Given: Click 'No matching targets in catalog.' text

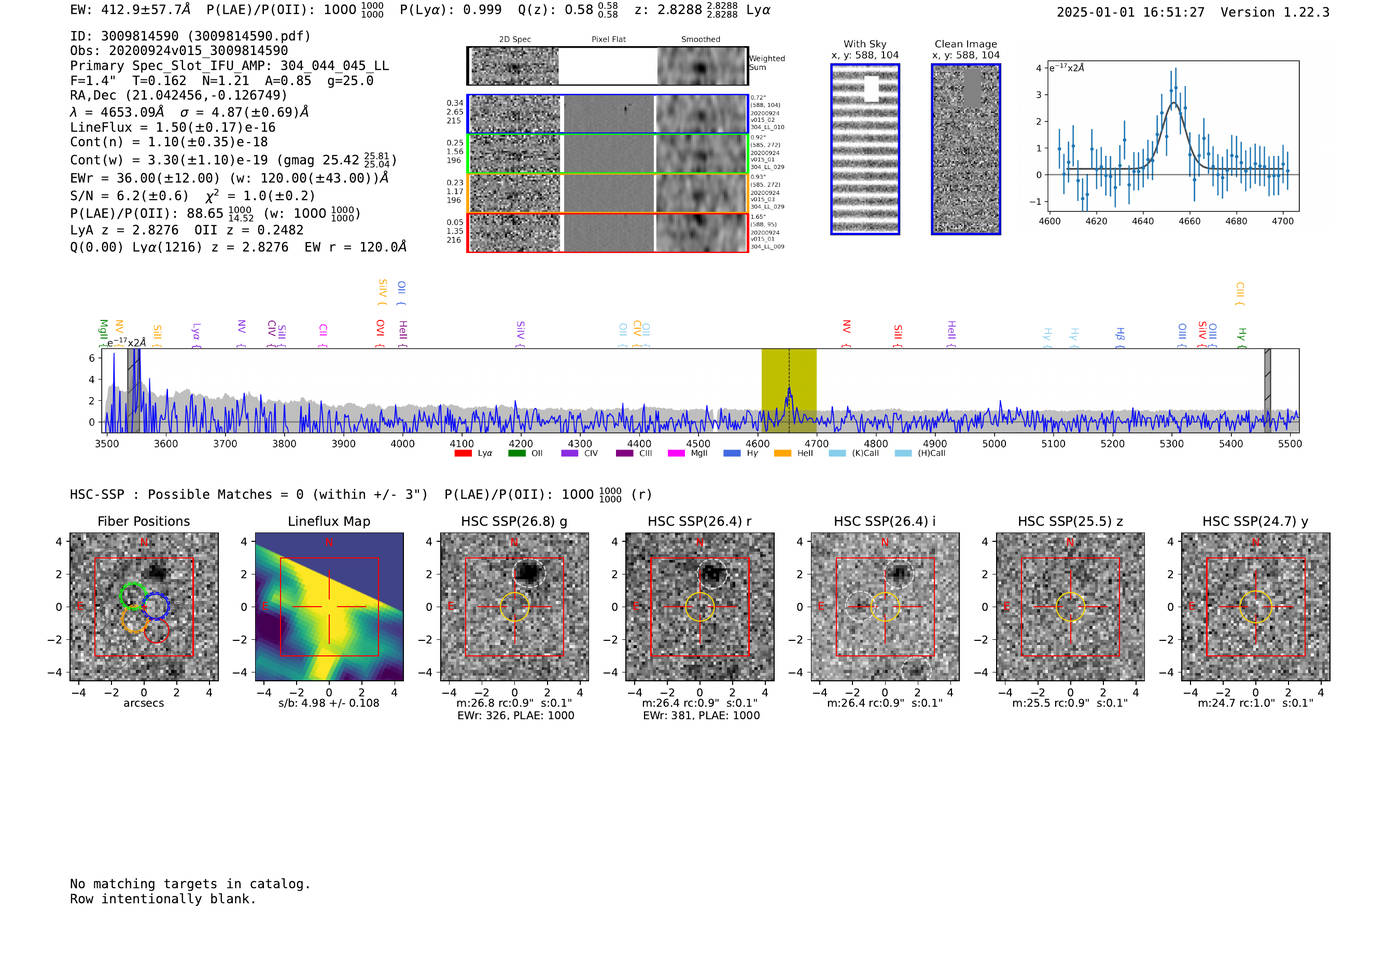Looking at the screenshot, I should pos(190,883).
